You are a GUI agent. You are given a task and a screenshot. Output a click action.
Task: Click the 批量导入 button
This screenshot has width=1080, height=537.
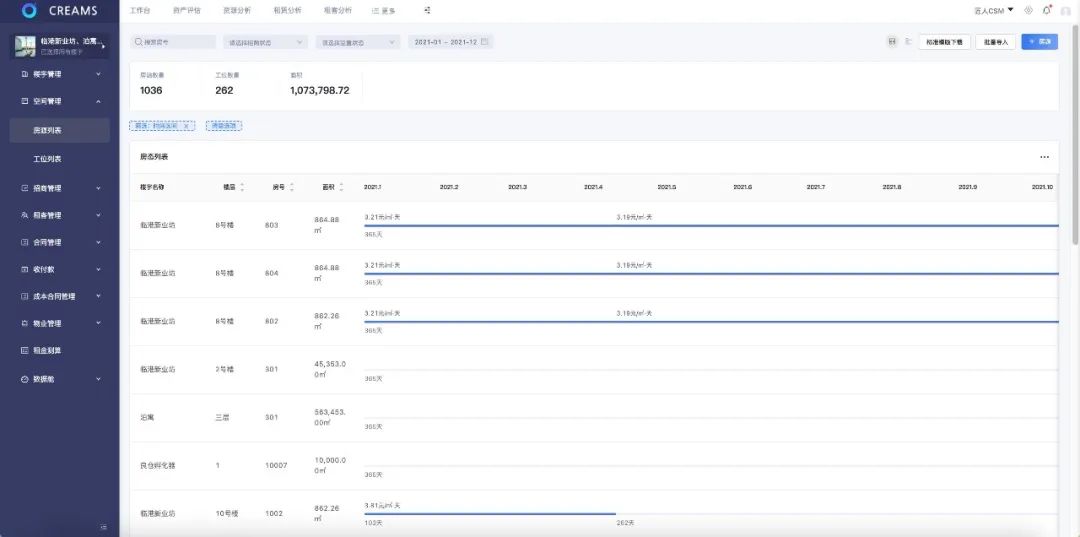[x=996, y=42]
